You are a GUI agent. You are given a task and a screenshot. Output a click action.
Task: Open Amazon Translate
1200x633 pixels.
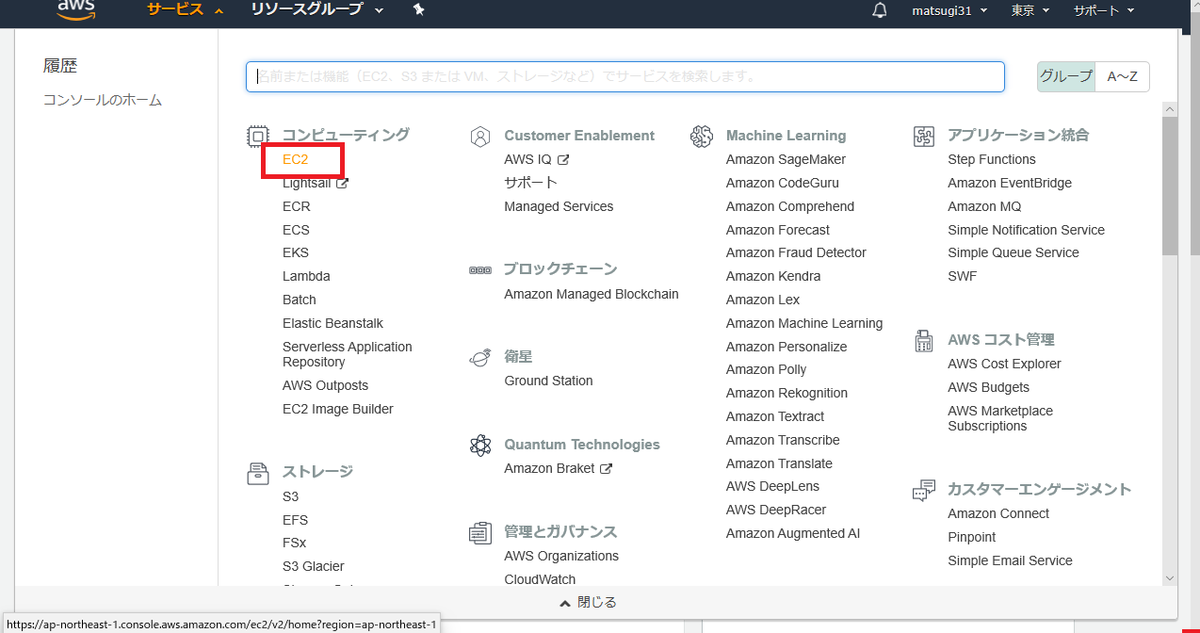click(779, 463)
